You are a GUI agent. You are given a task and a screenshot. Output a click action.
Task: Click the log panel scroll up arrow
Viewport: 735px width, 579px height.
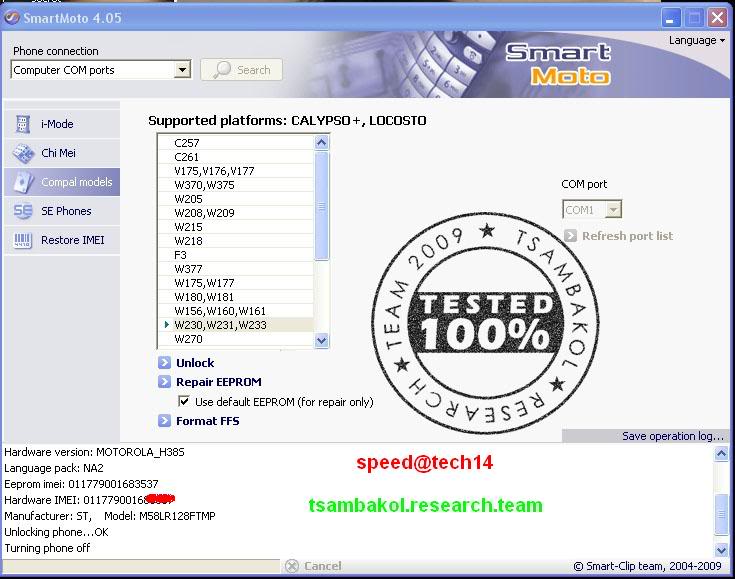pos(721,453)
